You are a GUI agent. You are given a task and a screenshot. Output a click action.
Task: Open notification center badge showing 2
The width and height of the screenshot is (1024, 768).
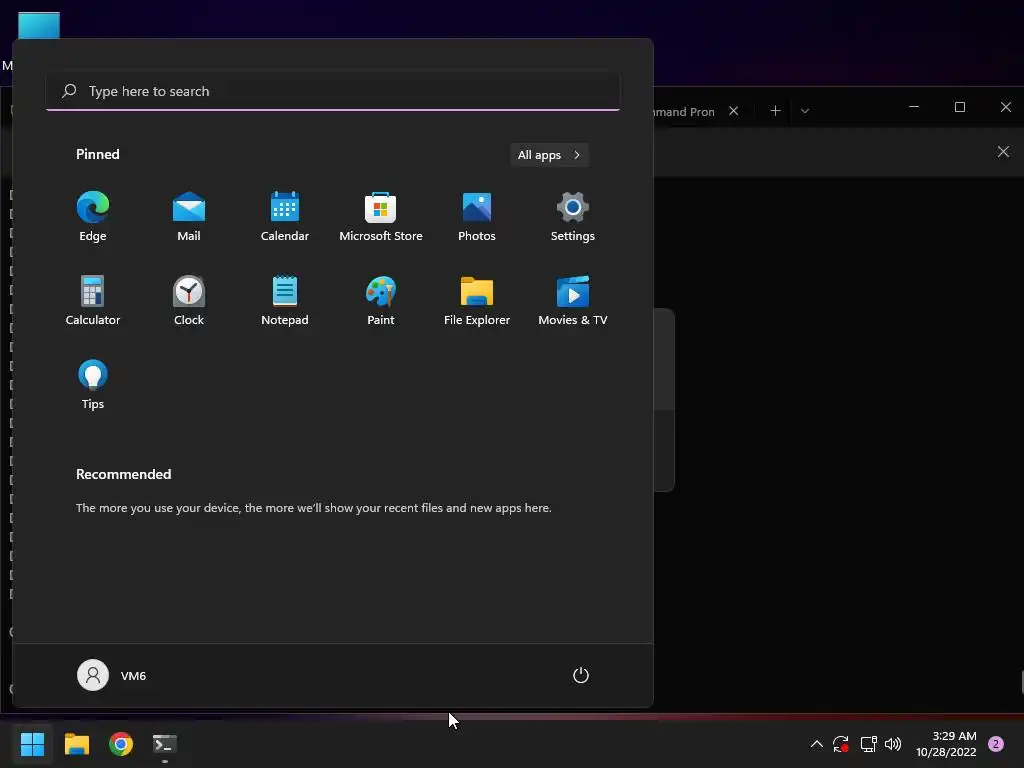996,744
